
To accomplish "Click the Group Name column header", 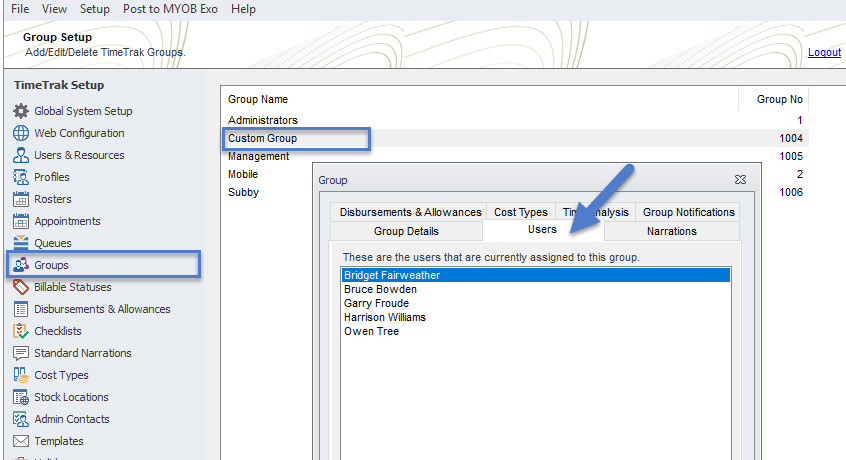I will (x=258, y=99).
